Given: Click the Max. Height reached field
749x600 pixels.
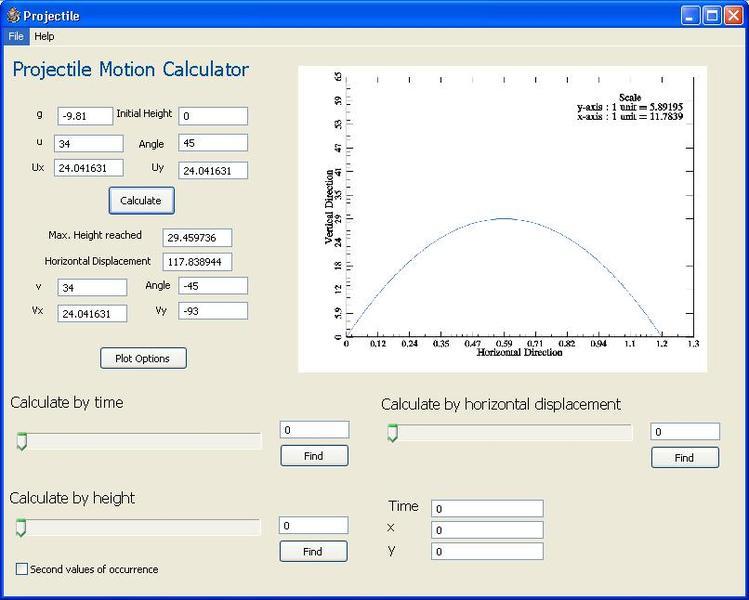Looking at the screenshot, I should point(196,238).
